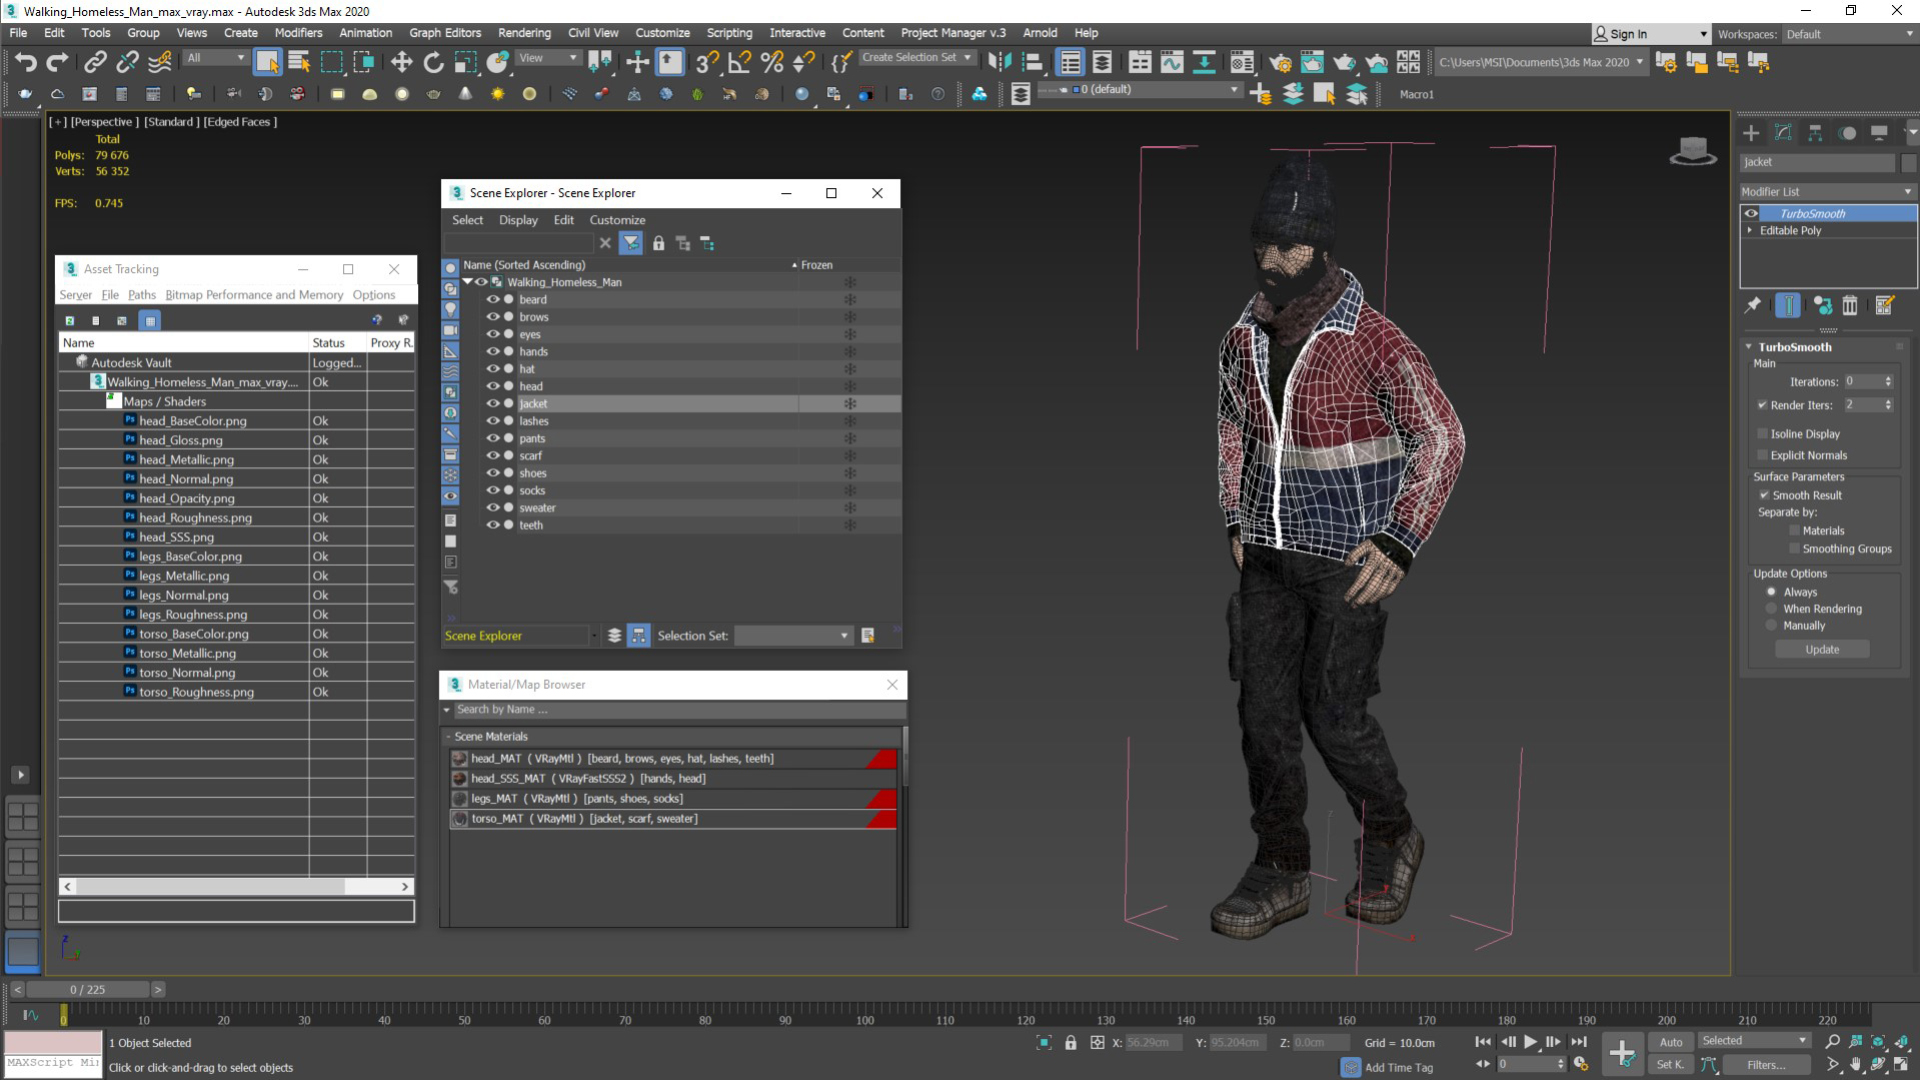Collapse the Walking_Homeless_Man tree node
Image resolution: width=1920 pixels, height=1080 pixels.
(x=467, y=282)
